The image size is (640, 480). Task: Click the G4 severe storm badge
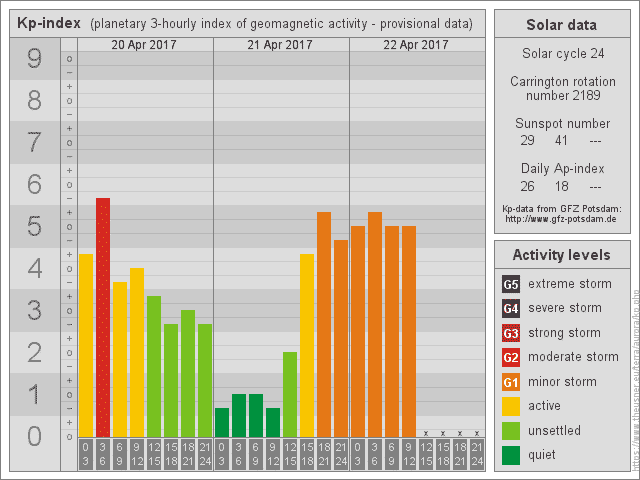[x=511, y=308]
